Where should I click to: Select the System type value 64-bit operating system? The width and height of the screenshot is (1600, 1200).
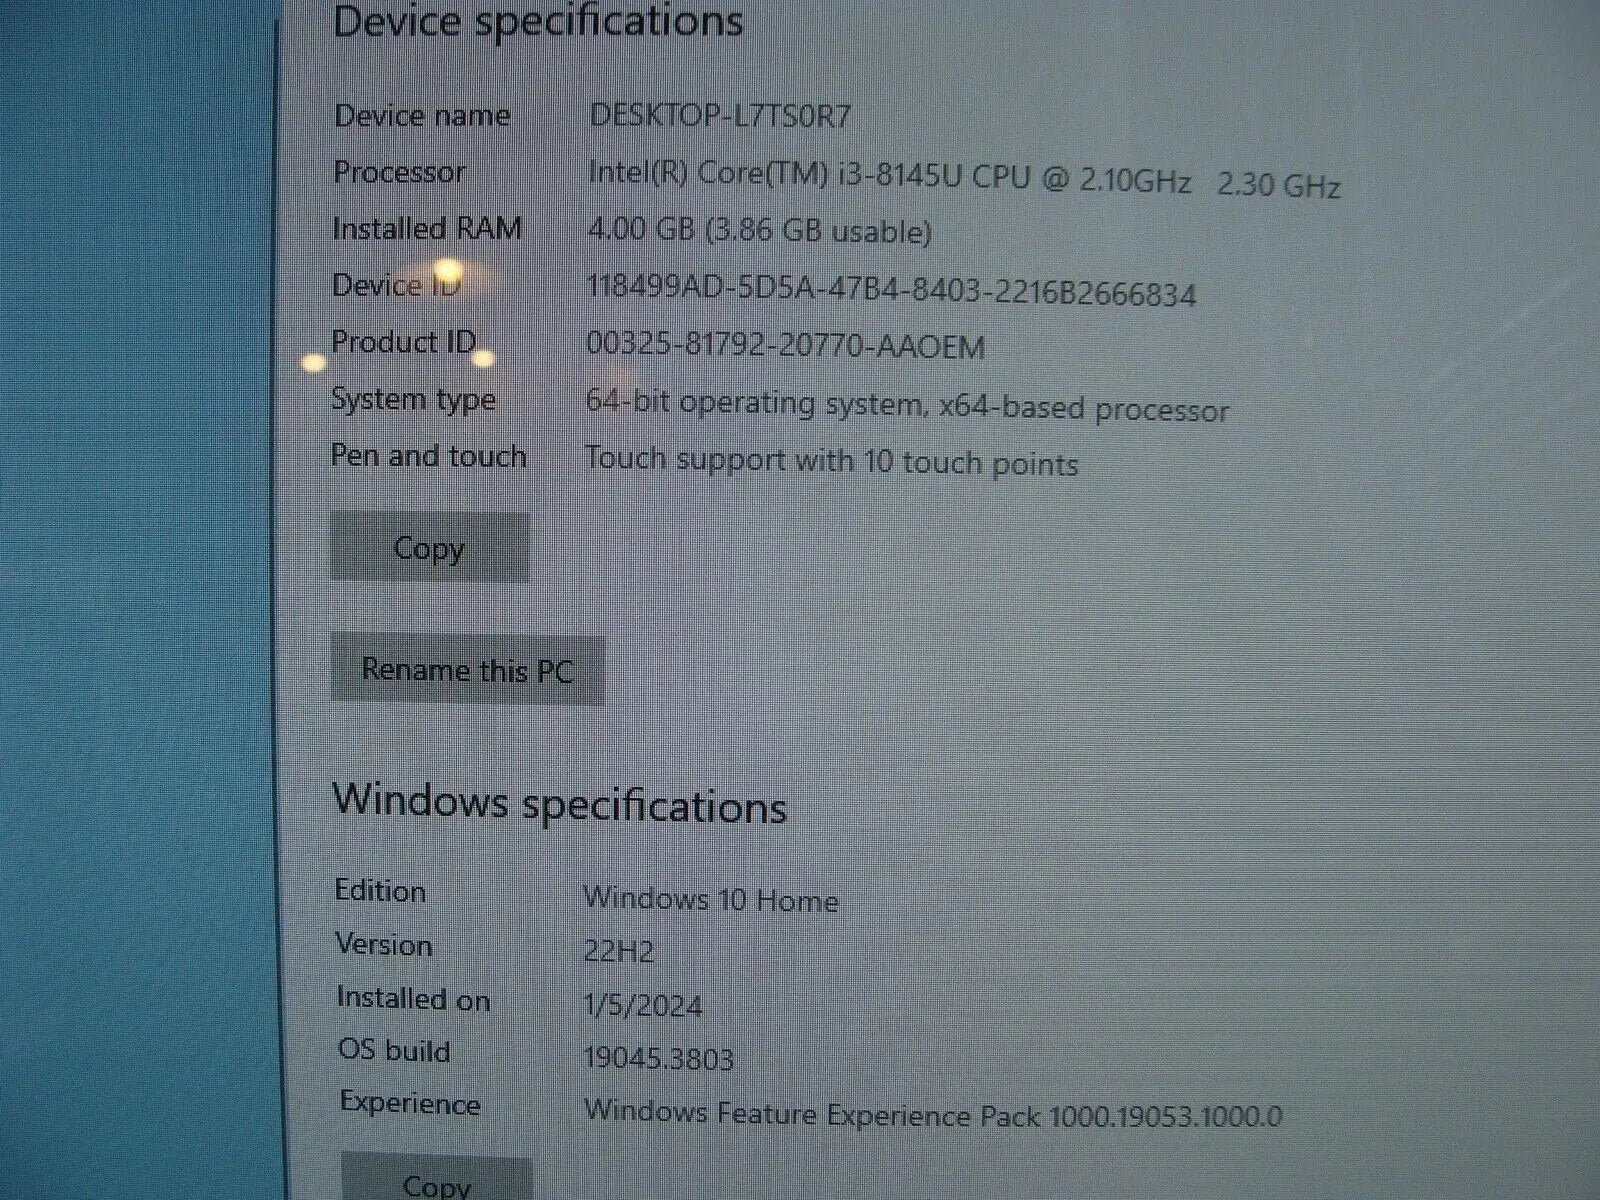[907, 405]
